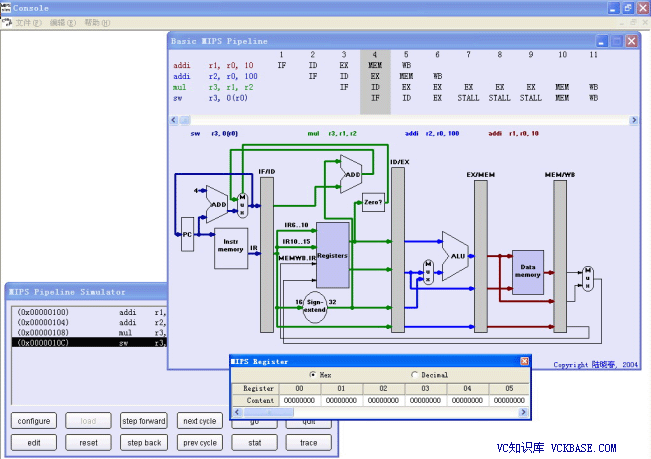The width and height of the screenshot is (651, 459).
Task: Click the Console application icon
Action: [x=5, y=8]
